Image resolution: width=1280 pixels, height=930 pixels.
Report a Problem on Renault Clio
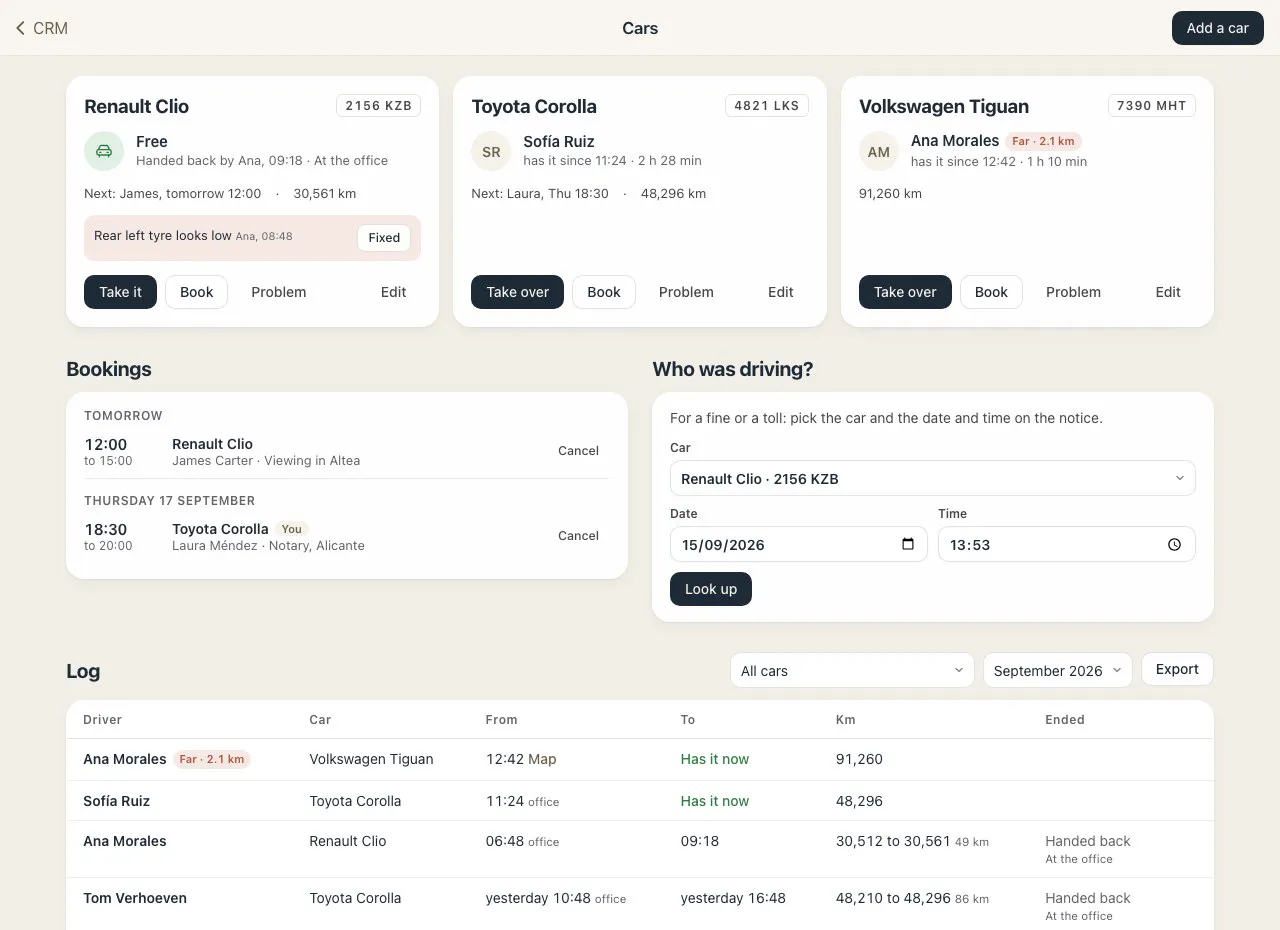pyautogui.click(x=279, y=292)
